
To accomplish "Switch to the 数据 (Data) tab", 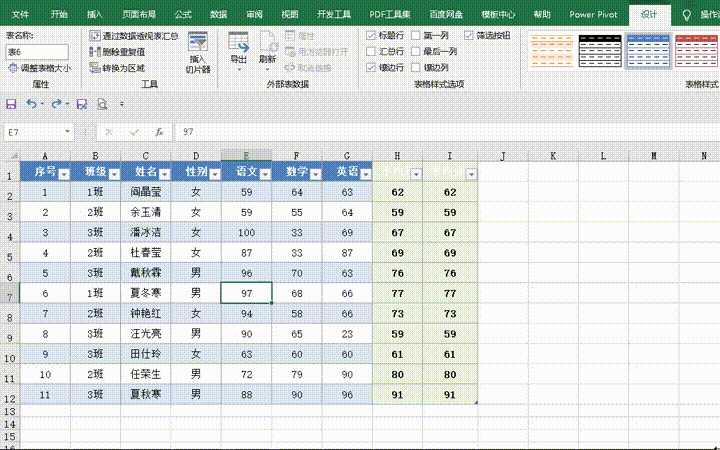I will click(219, 15).
